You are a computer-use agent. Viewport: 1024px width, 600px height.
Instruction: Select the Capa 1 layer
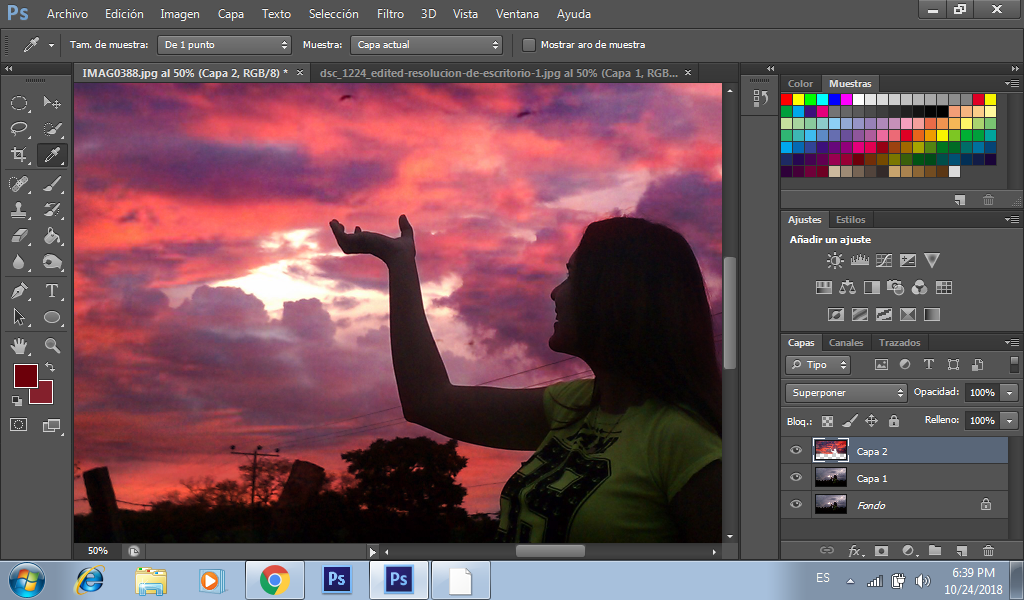(872, 478)
